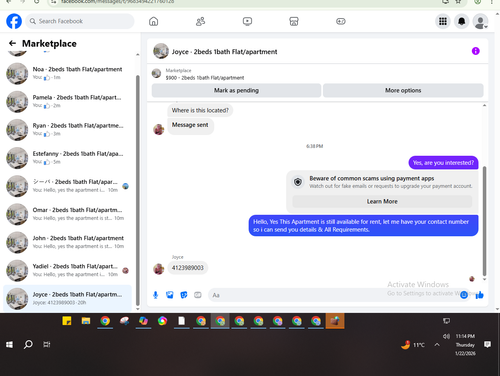
Task: Open Sticky Notes from taskbar
Action: 67,321
